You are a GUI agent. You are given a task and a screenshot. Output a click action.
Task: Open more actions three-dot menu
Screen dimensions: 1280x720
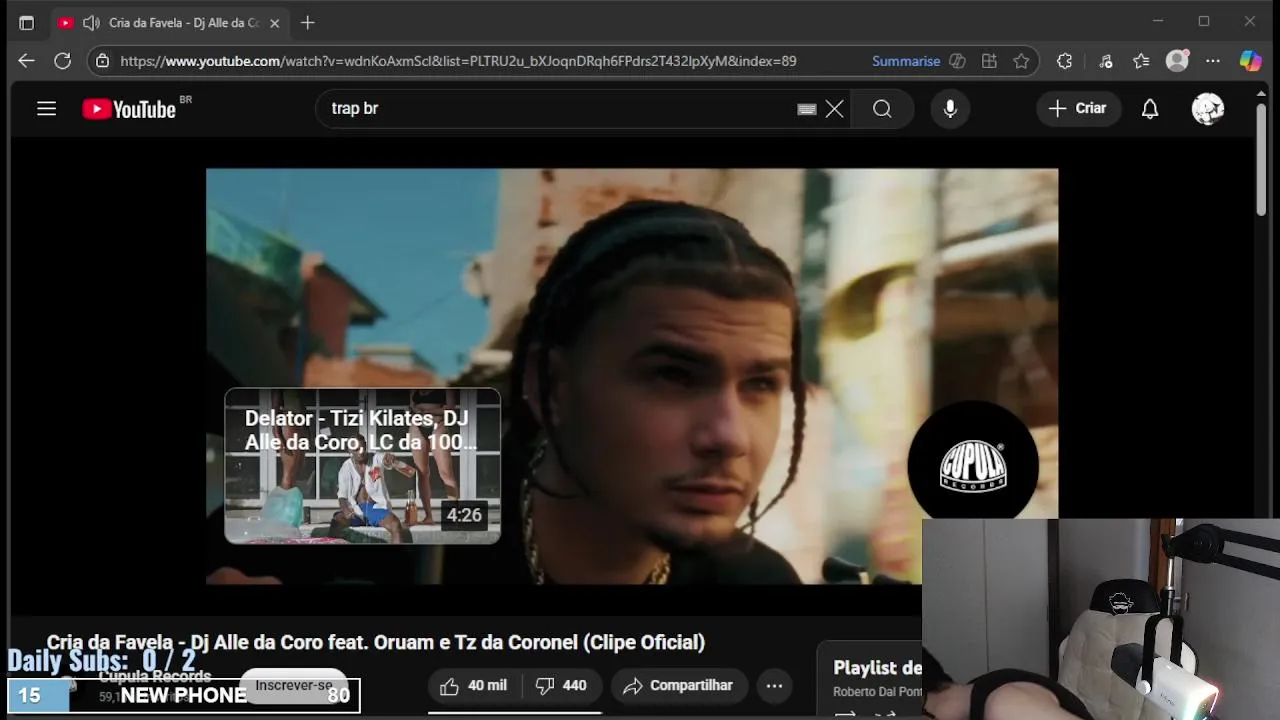coord(774,686)
